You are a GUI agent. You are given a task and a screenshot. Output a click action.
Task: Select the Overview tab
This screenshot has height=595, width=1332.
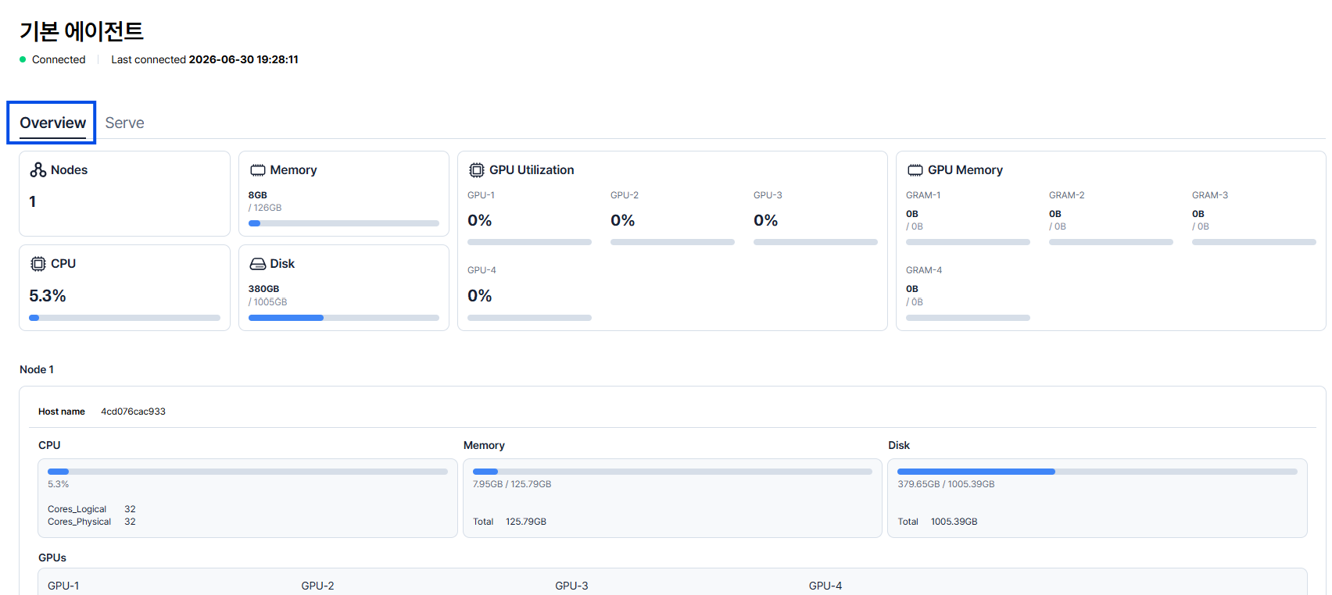pos(52,122)
